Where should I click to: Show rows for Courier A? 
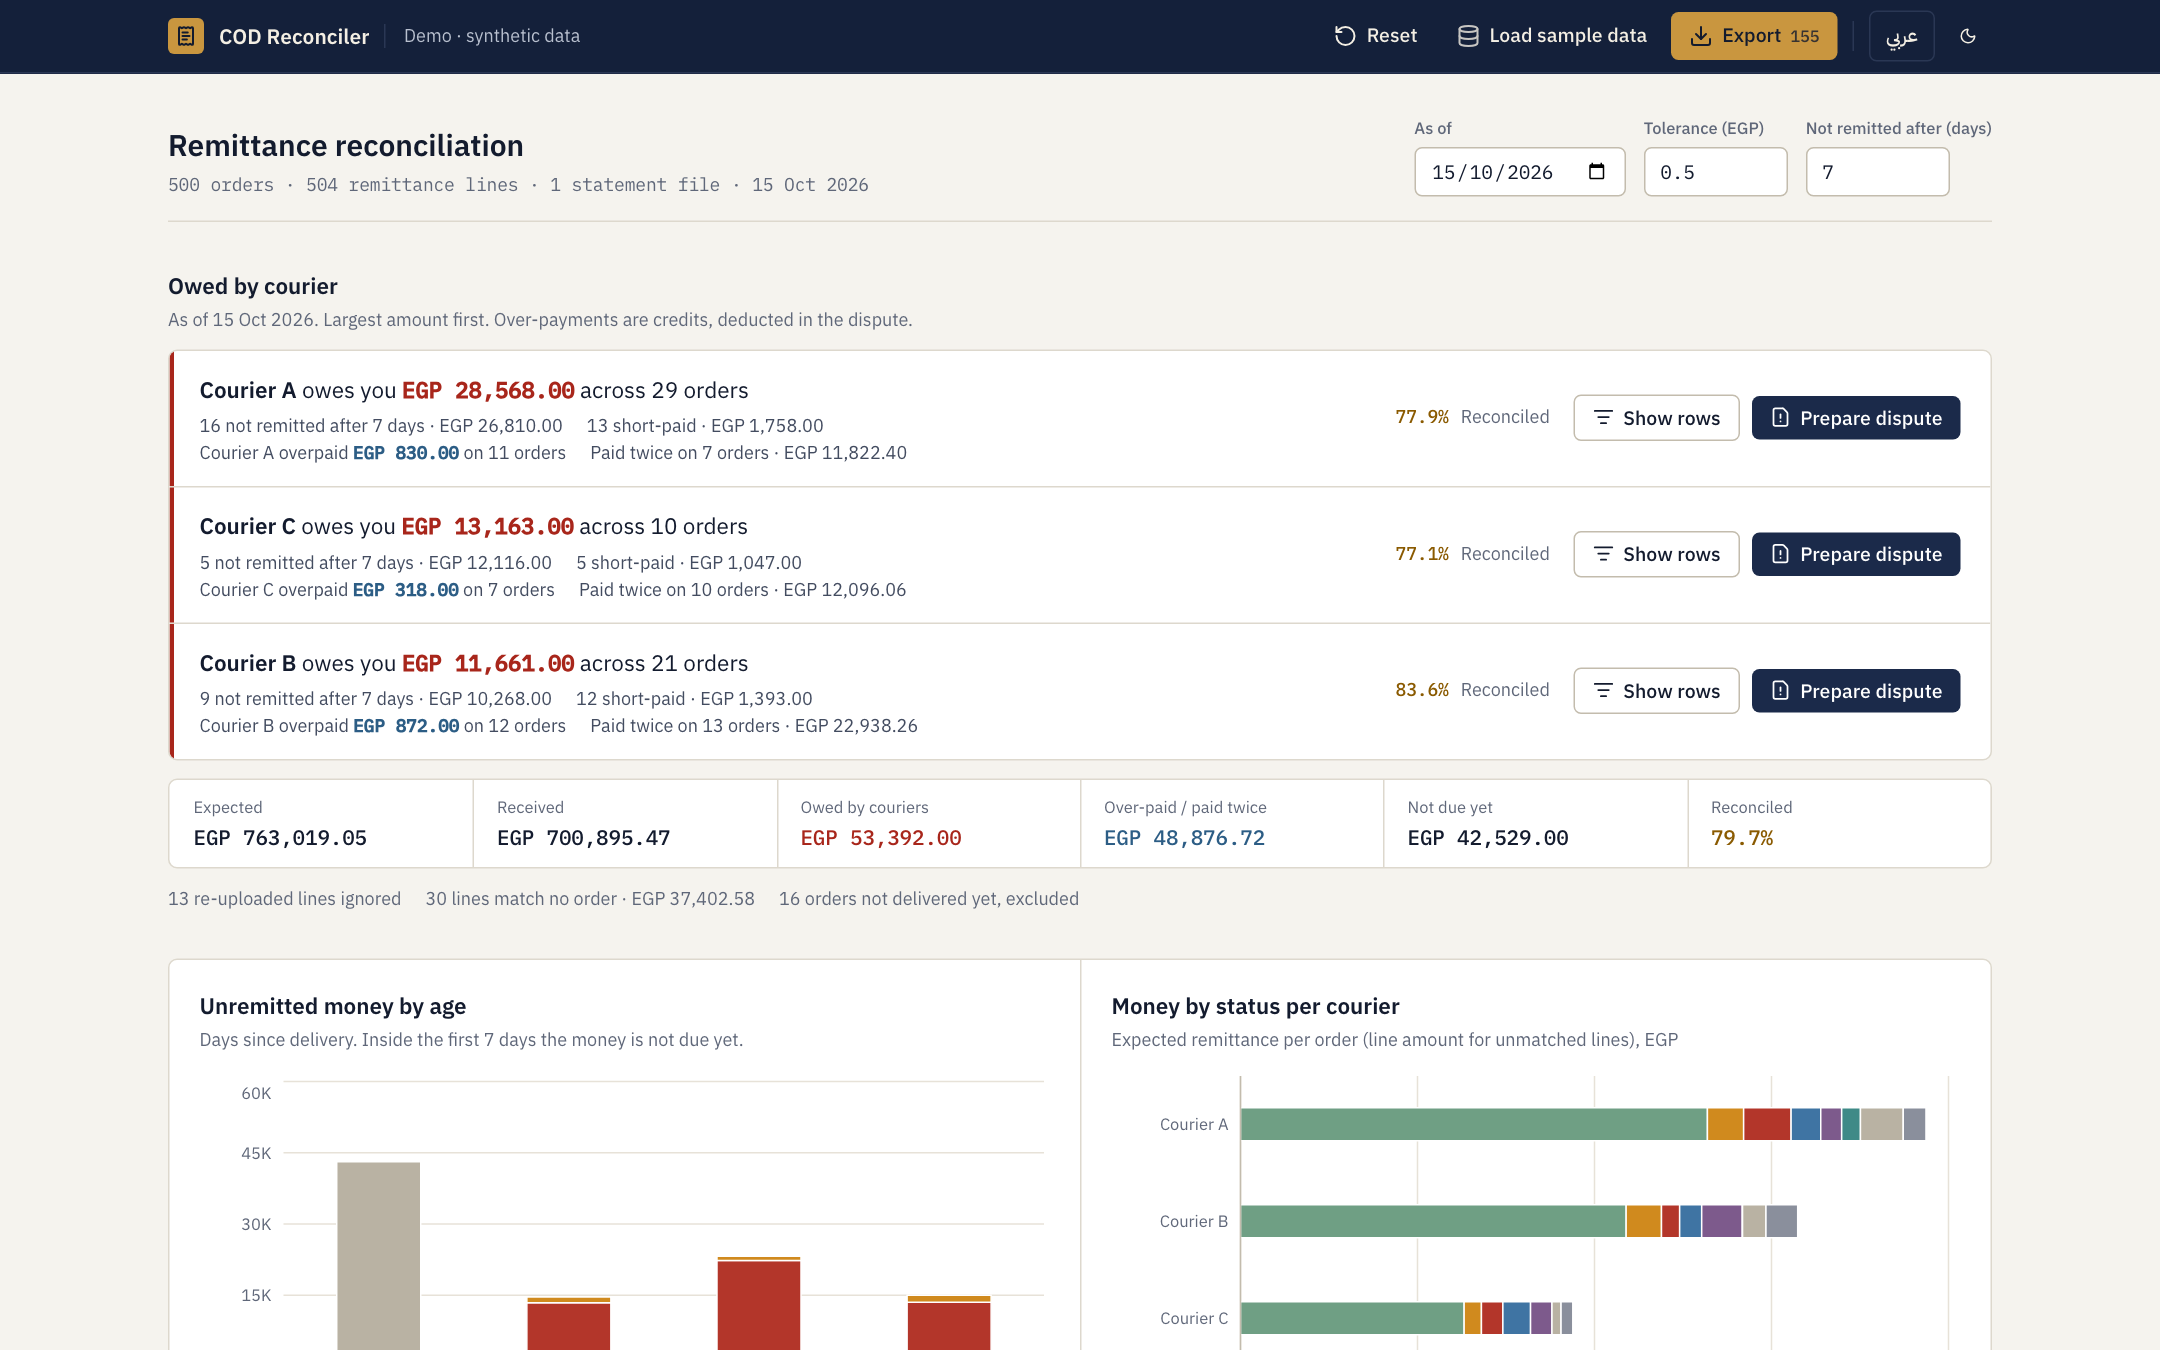coord(1656,418)
